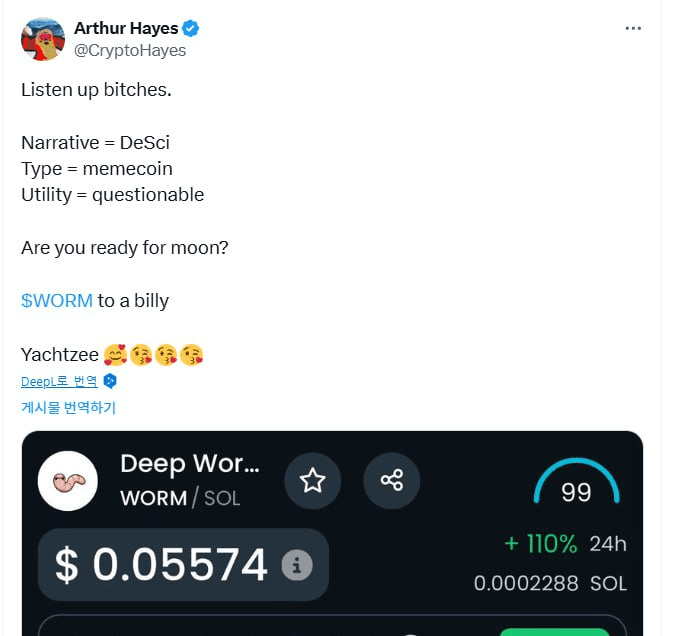Click the DeepL logo icon
The height and width of the screenshot is (636, 675).
click(111, 381)
